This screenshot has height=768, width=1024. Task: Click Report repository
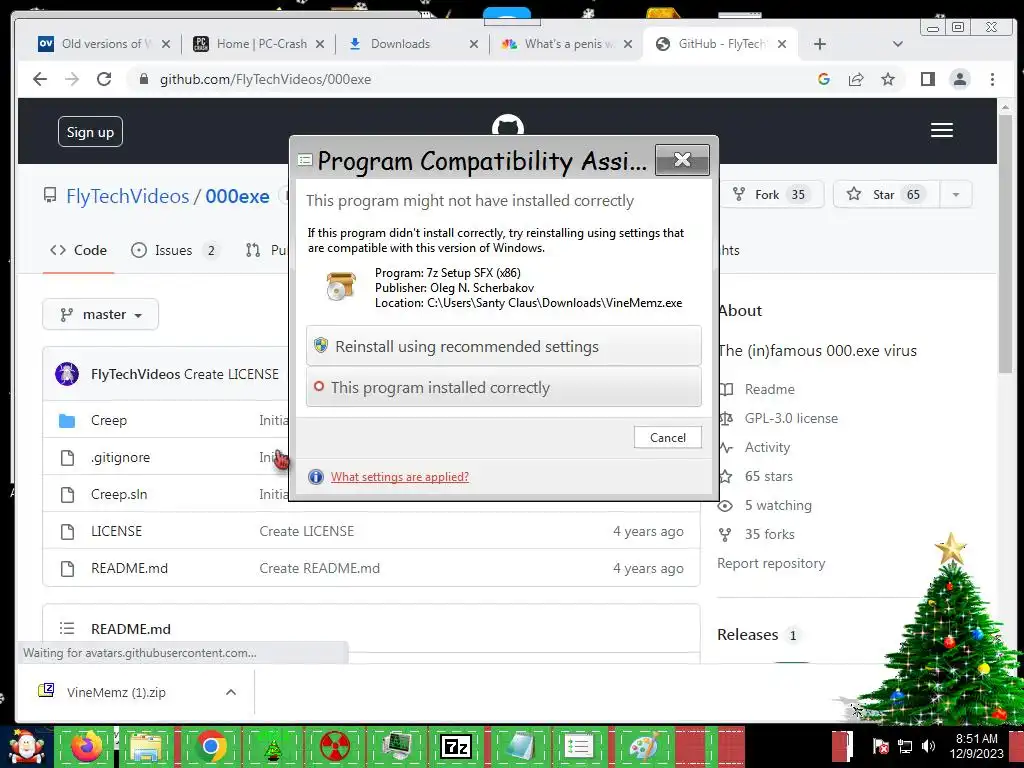pyautogui.click(x=771, y=563)
